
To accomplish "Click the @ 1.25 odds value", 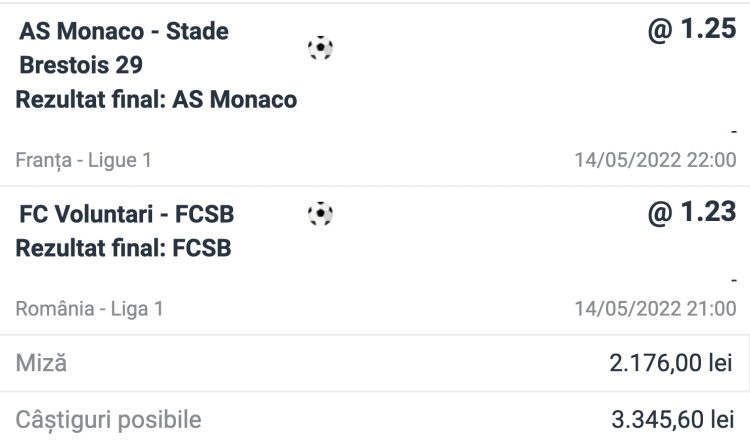I will (x=692, y=29).
